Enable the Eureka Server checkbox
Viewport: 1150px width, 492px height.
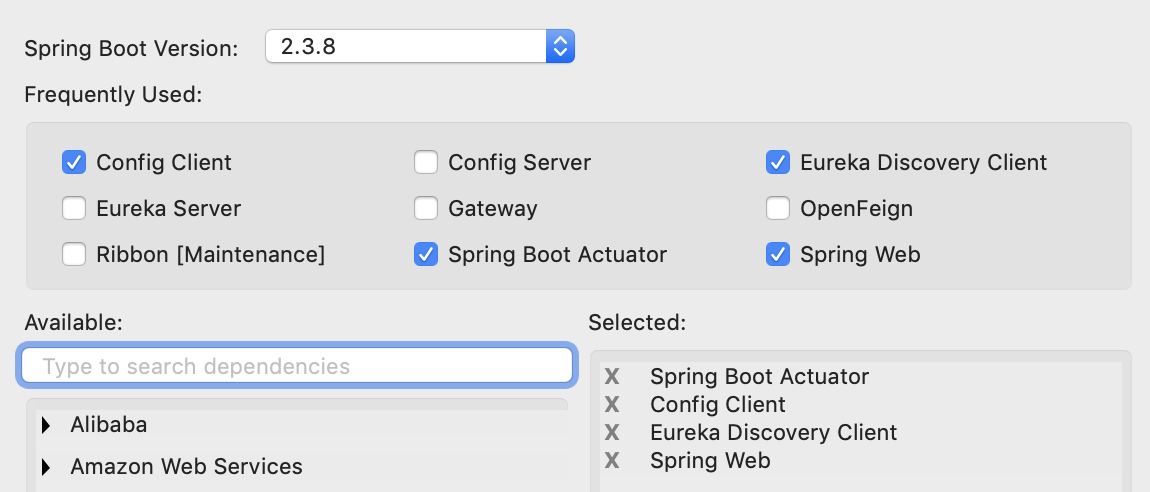click(x=74, y=209)
